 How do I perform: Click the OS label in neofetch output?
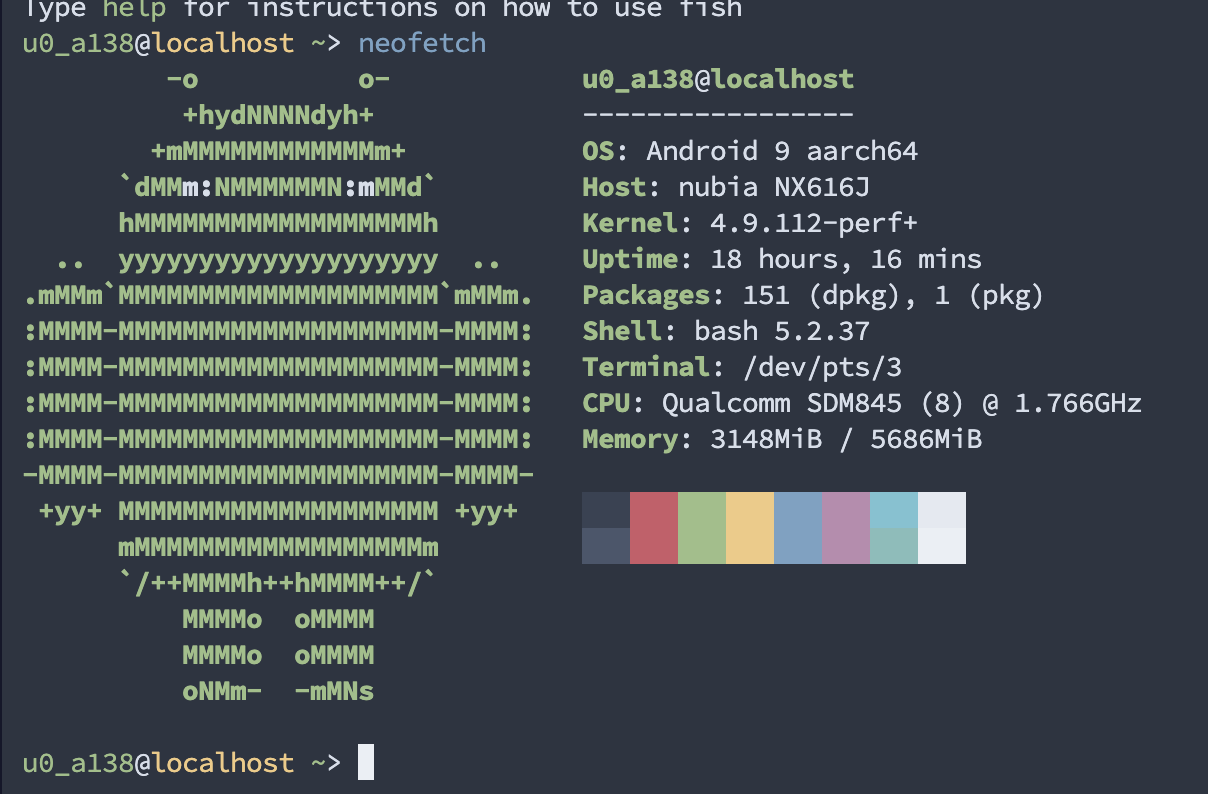tap(598, 151)
